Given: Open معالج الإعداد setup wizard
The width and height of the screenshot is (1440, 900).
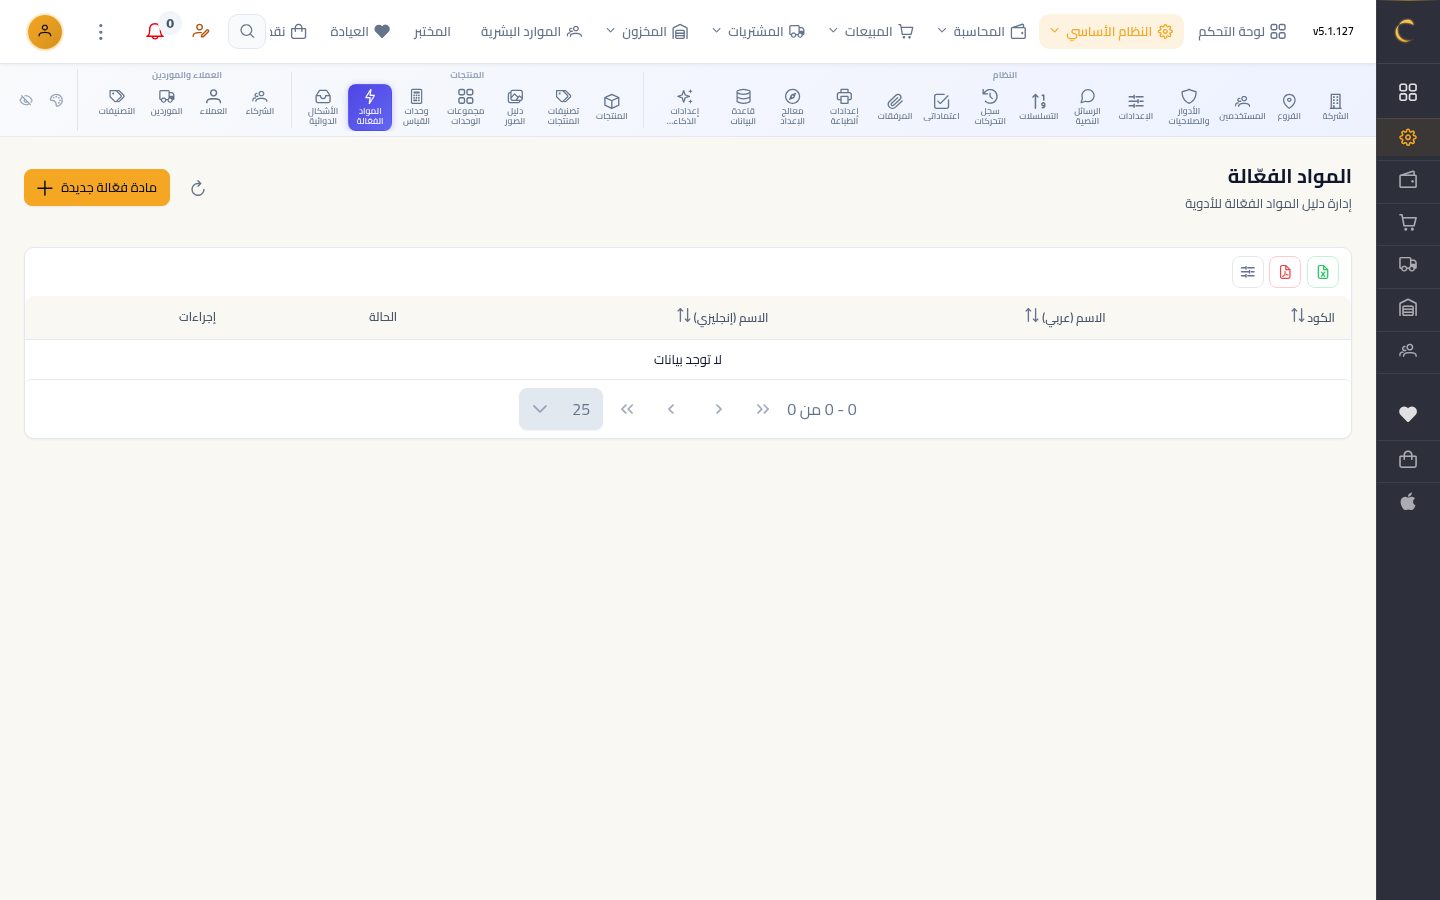Looking at the screenshot, I should click(792, 107).
